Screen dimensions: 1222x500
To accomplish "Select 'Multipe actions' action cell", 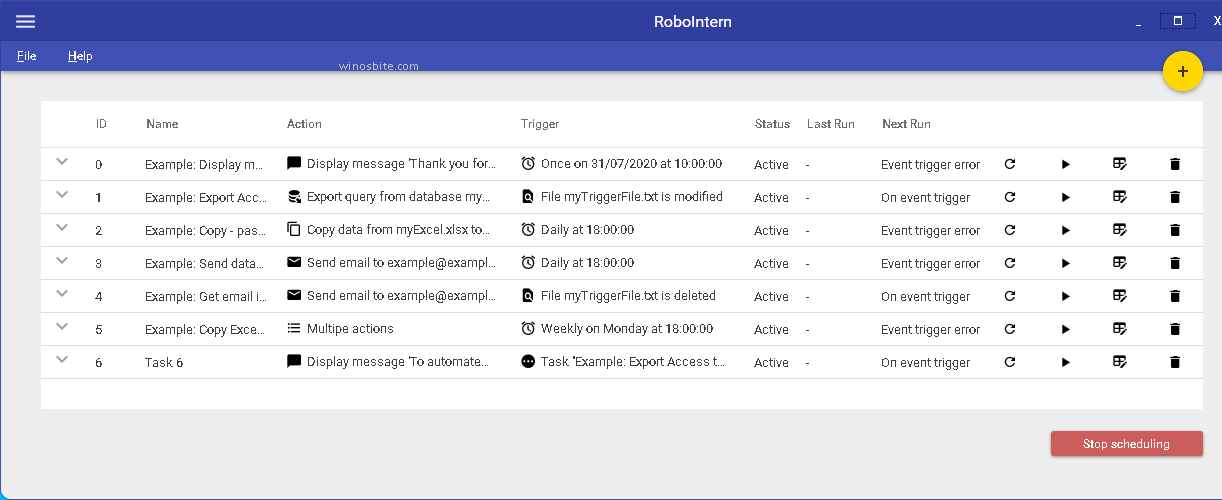I will [350, 329].
